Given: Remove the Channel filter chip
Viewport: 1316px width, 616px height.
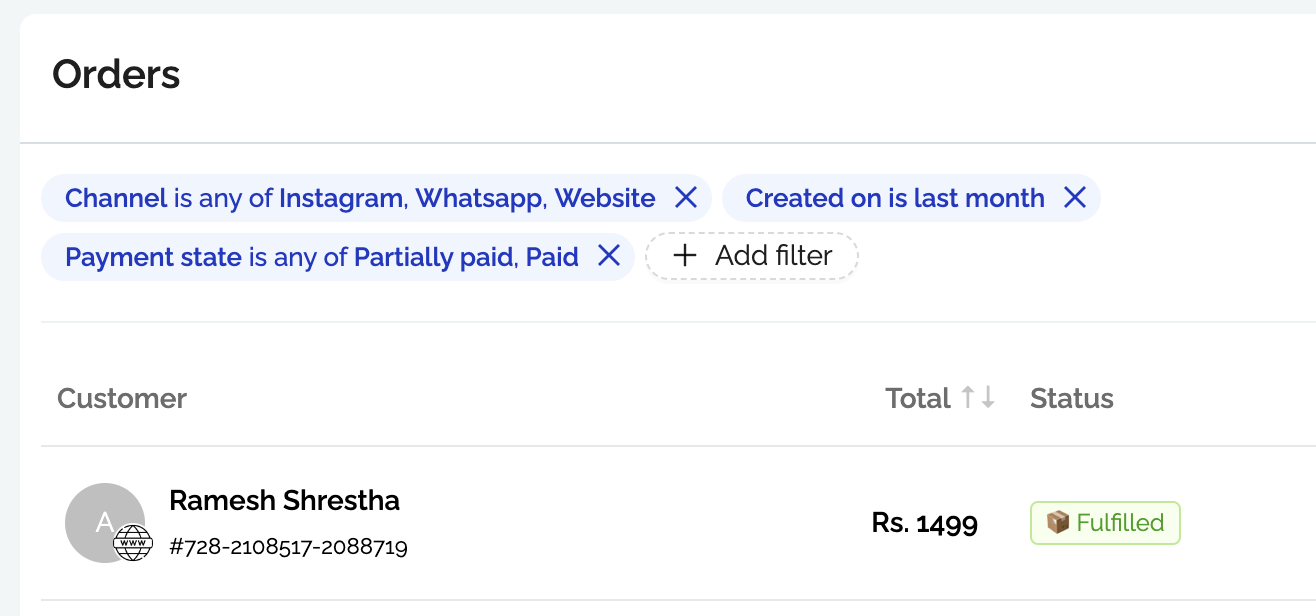Looking at the screenshot, I should click(x=685, y=198).
